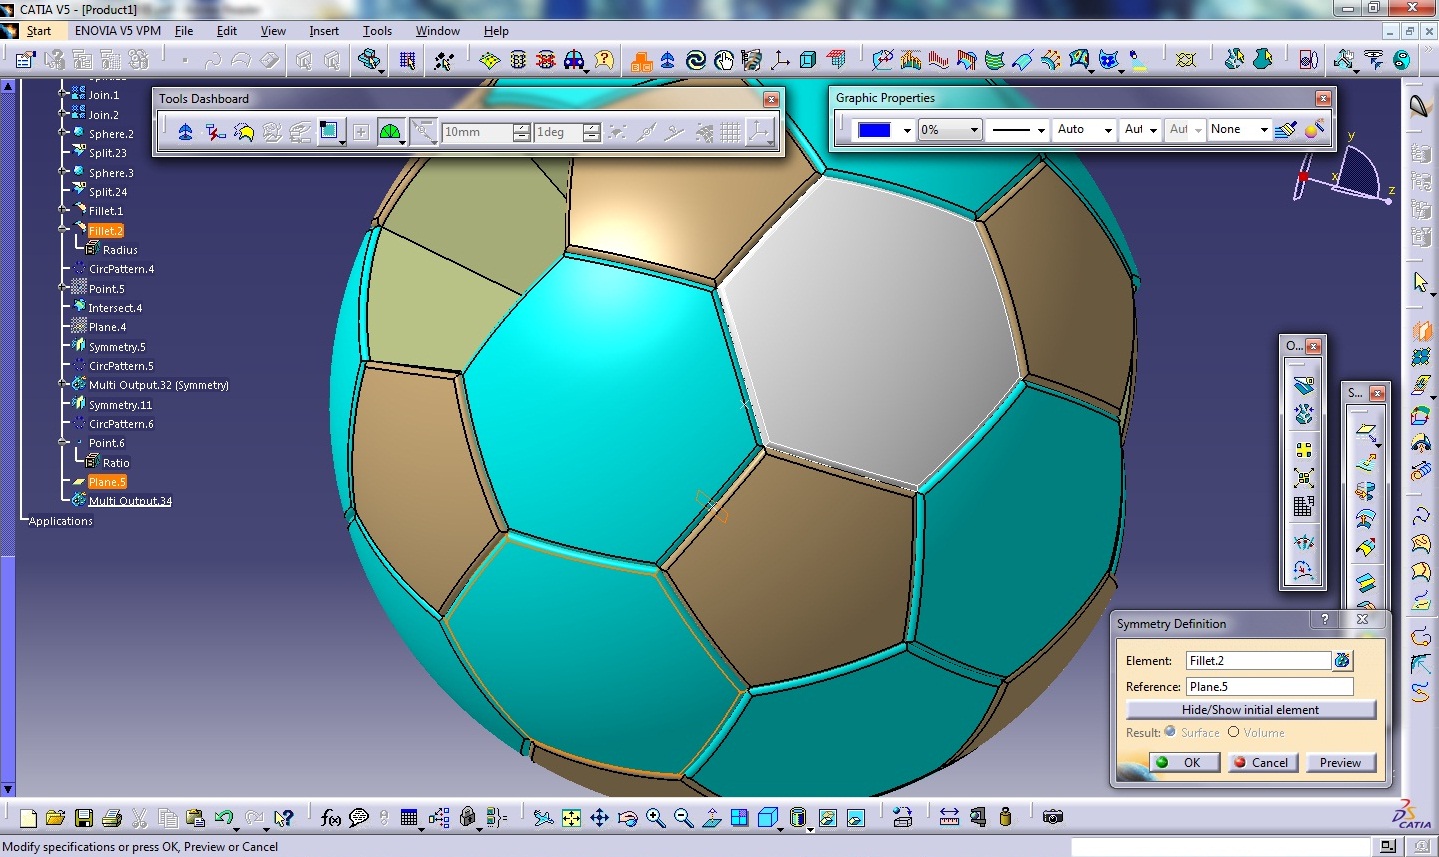This screenshot has width=1439, height=857.
Task: Open the Insert menu
Action: pyautogui.click(x=324, y=31)
